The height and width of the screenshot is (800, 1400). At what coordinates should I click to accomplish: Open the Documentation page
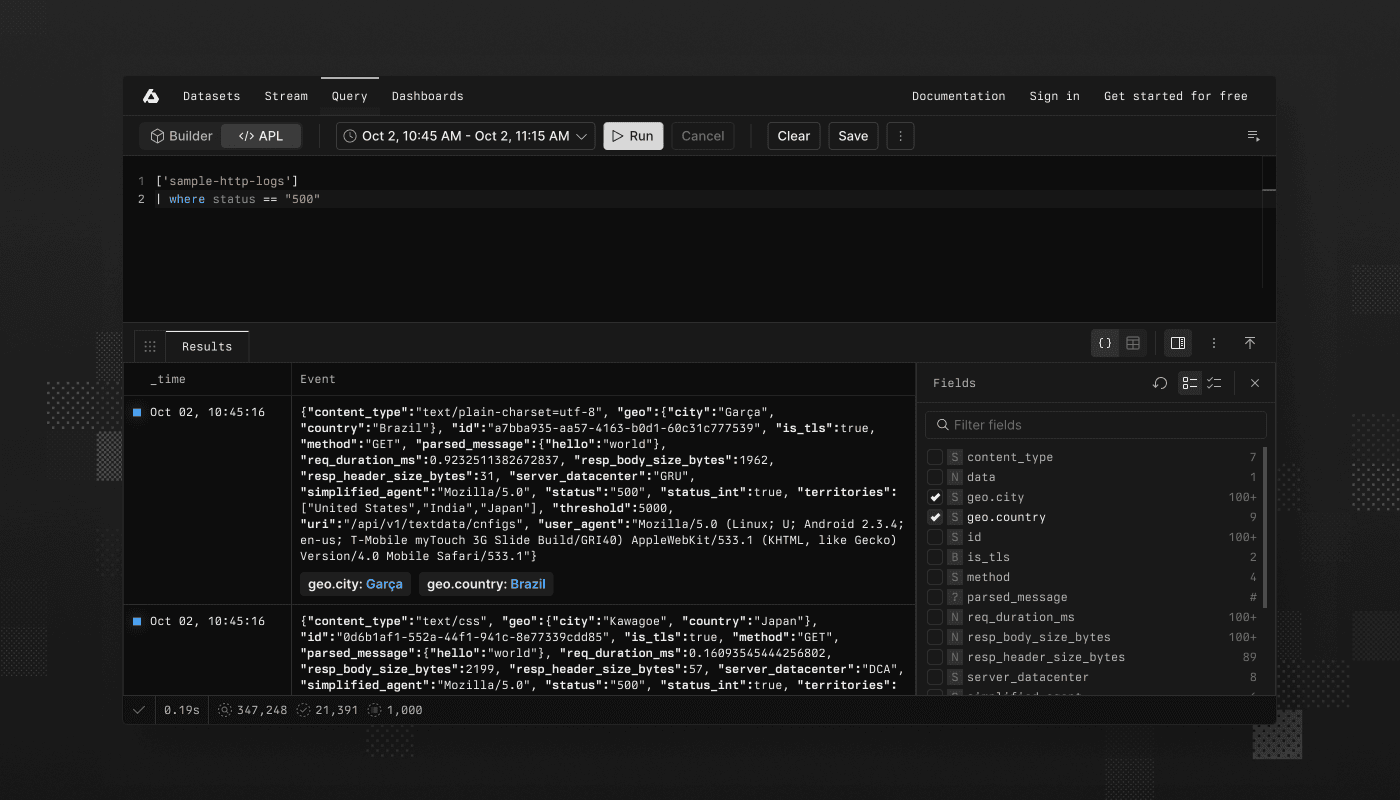(958, 95)
